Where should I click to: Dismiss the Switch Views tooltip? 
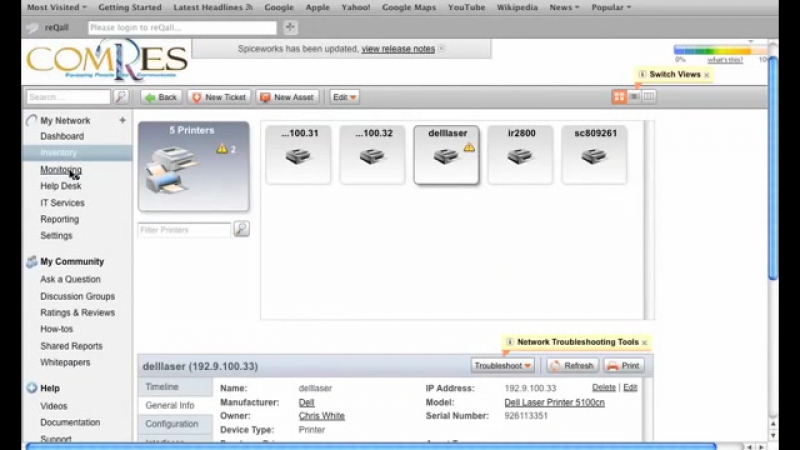(x=707, y=75)
